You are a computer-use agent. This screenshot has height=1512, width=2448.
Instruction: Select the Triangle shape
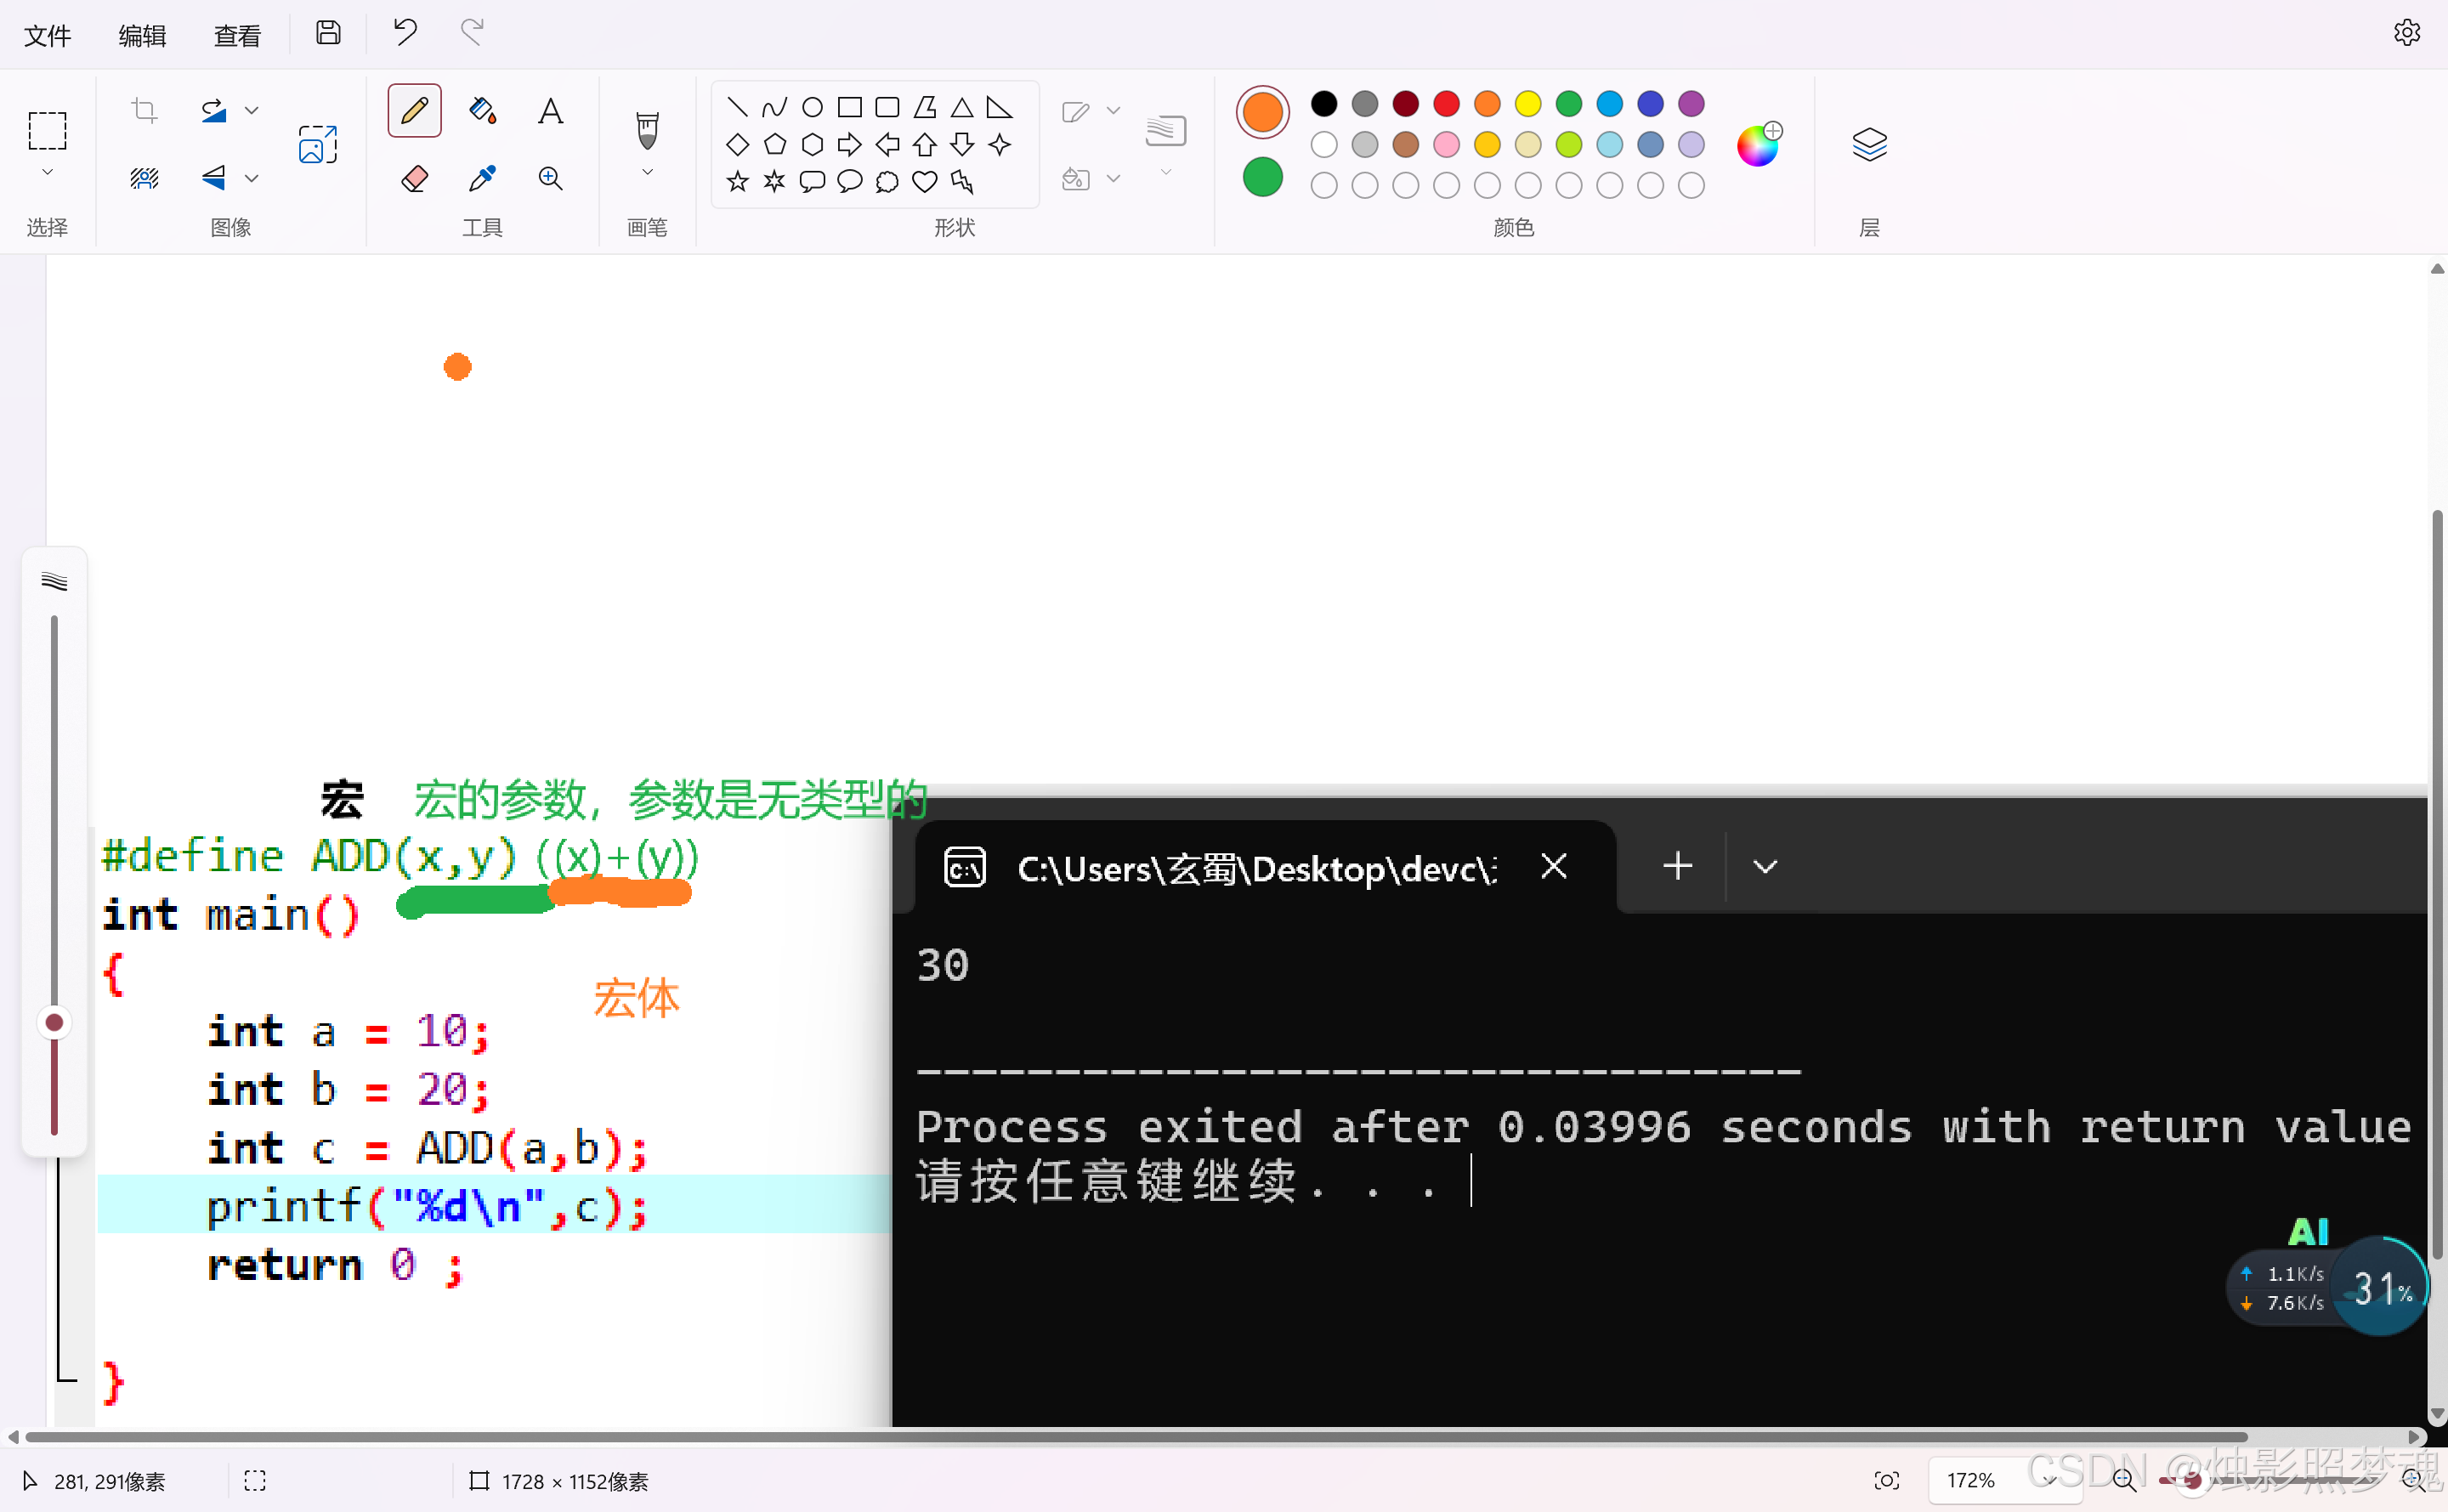tap(962, 107)
